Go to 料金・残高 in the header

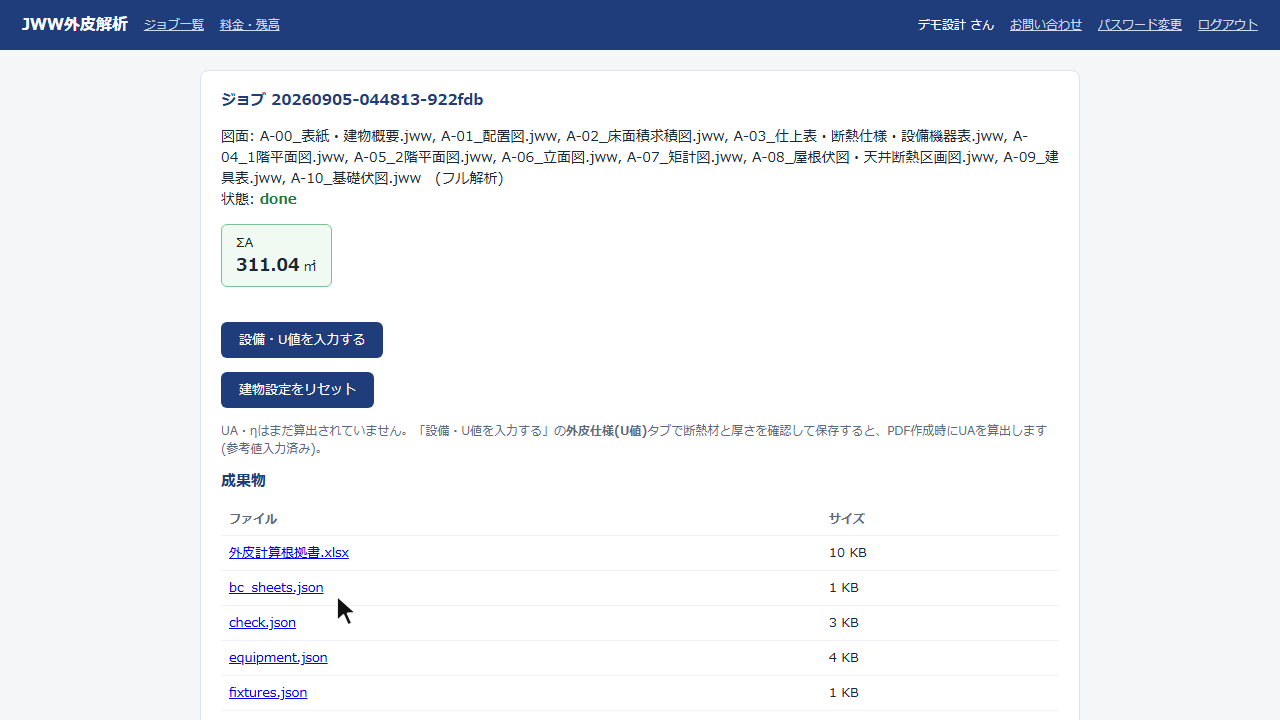click(x=250, y=25)
